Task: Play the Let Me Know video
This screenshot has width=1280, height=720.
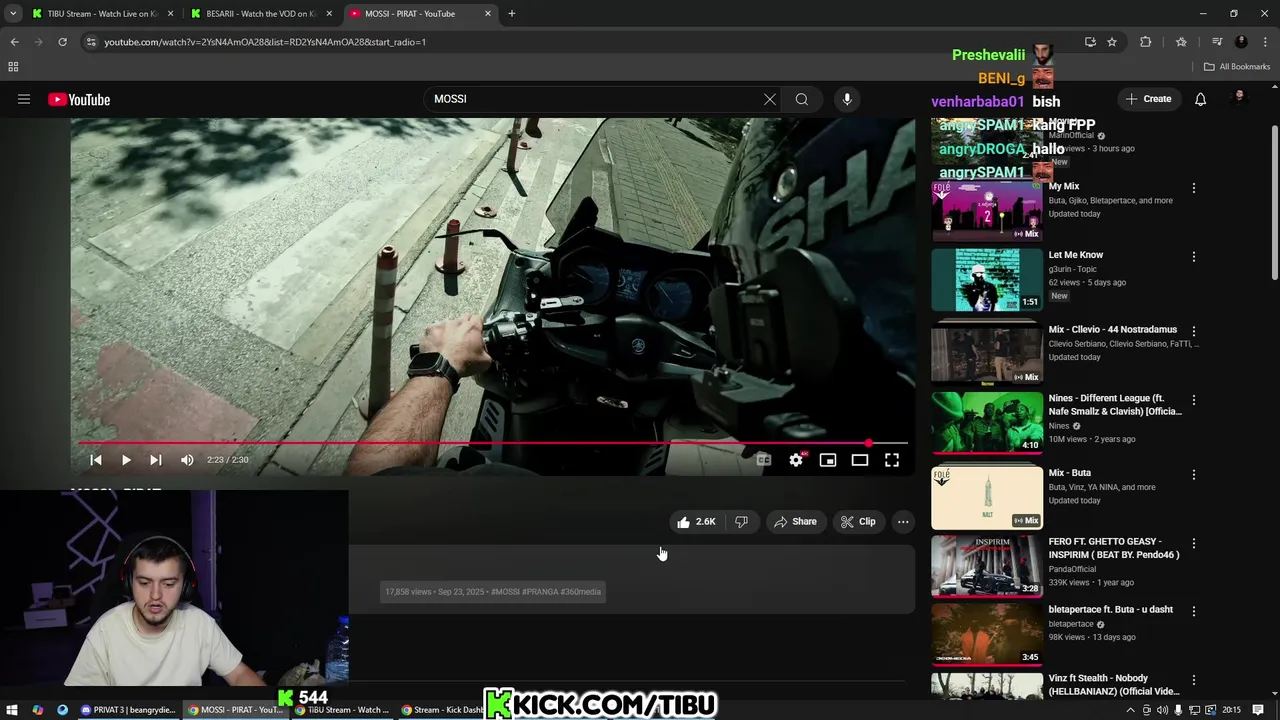Action: [987, 279]
